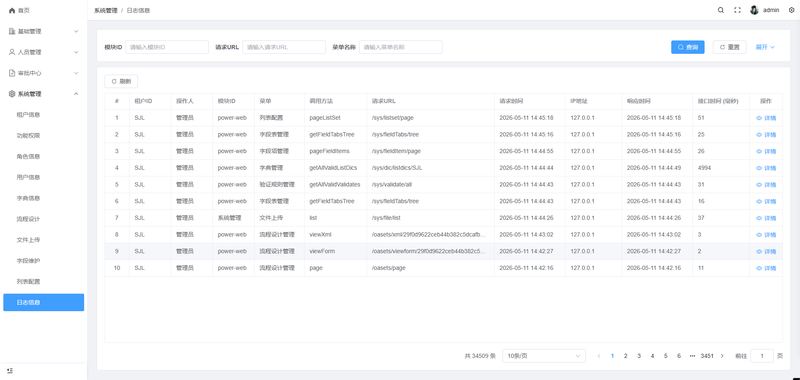The height and width of the screenshot is (380, 800).
Task: Expand more filters with 展开 link
Action: [765, 47]
